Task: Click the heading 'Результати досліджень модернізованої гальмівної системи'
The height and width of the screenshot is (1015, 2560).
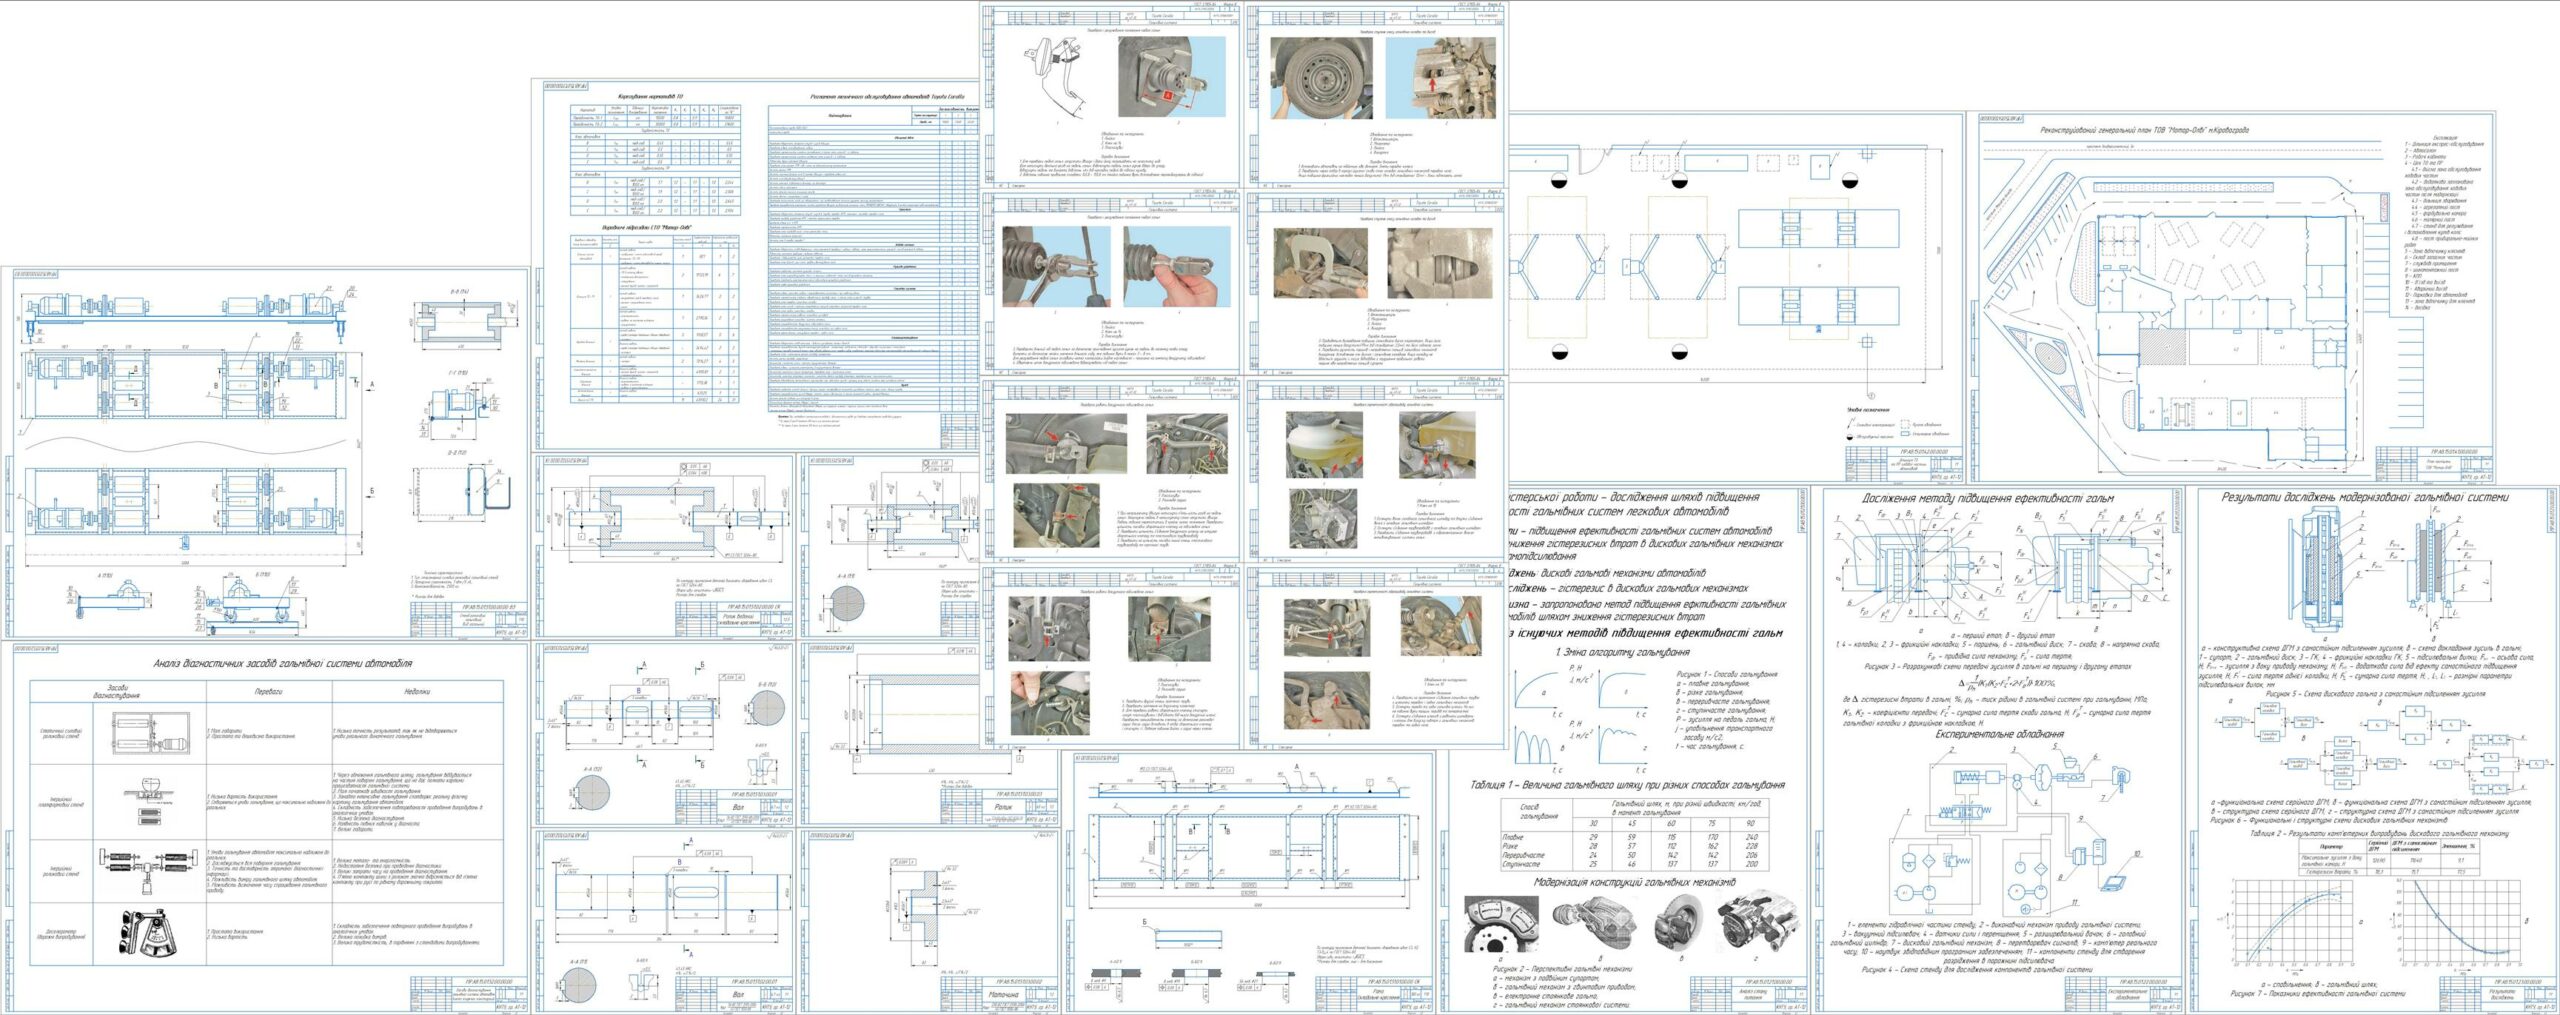Action: (x=2365, y=497)
